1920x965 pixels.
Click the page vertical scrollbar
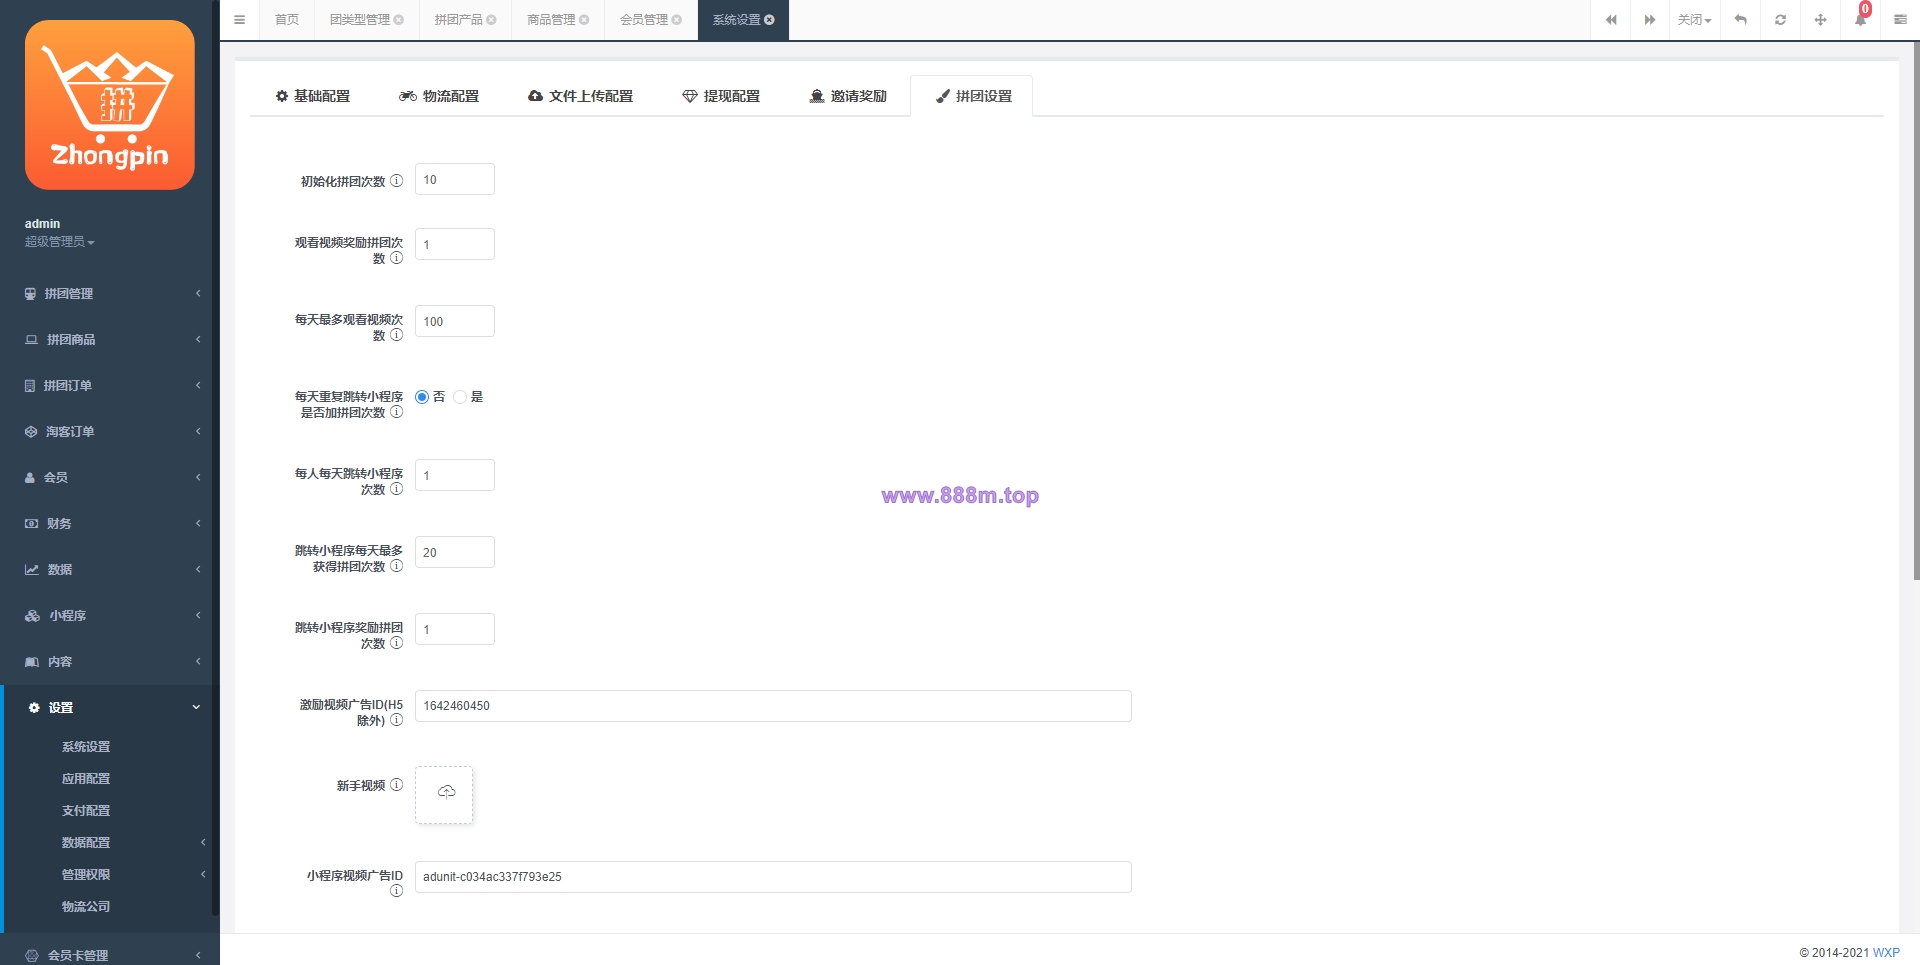coord(1916,310)
